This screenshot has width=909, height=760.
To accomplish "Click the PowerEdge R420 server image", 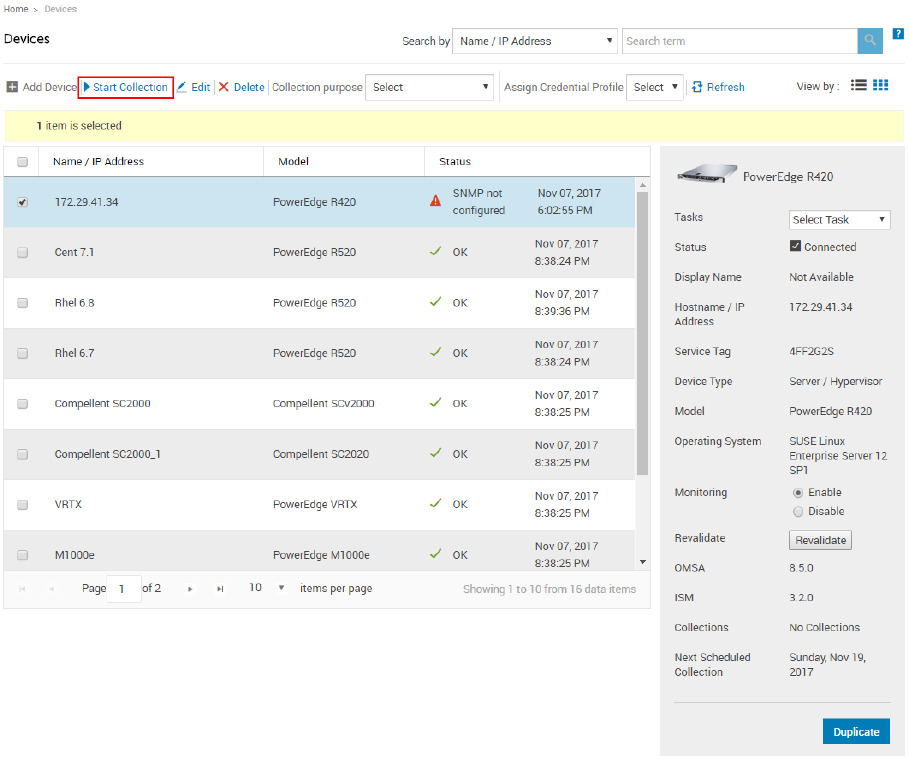I will point(707,173).
